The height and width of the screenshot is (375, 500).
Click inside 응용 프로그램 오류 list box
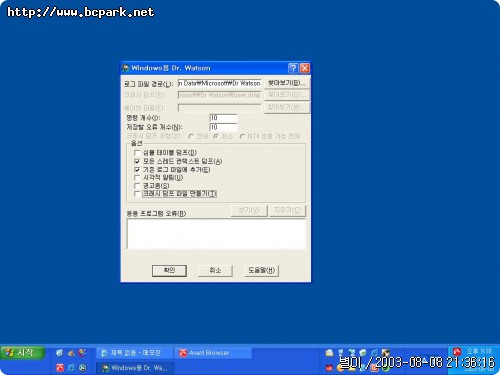point(216,234)
